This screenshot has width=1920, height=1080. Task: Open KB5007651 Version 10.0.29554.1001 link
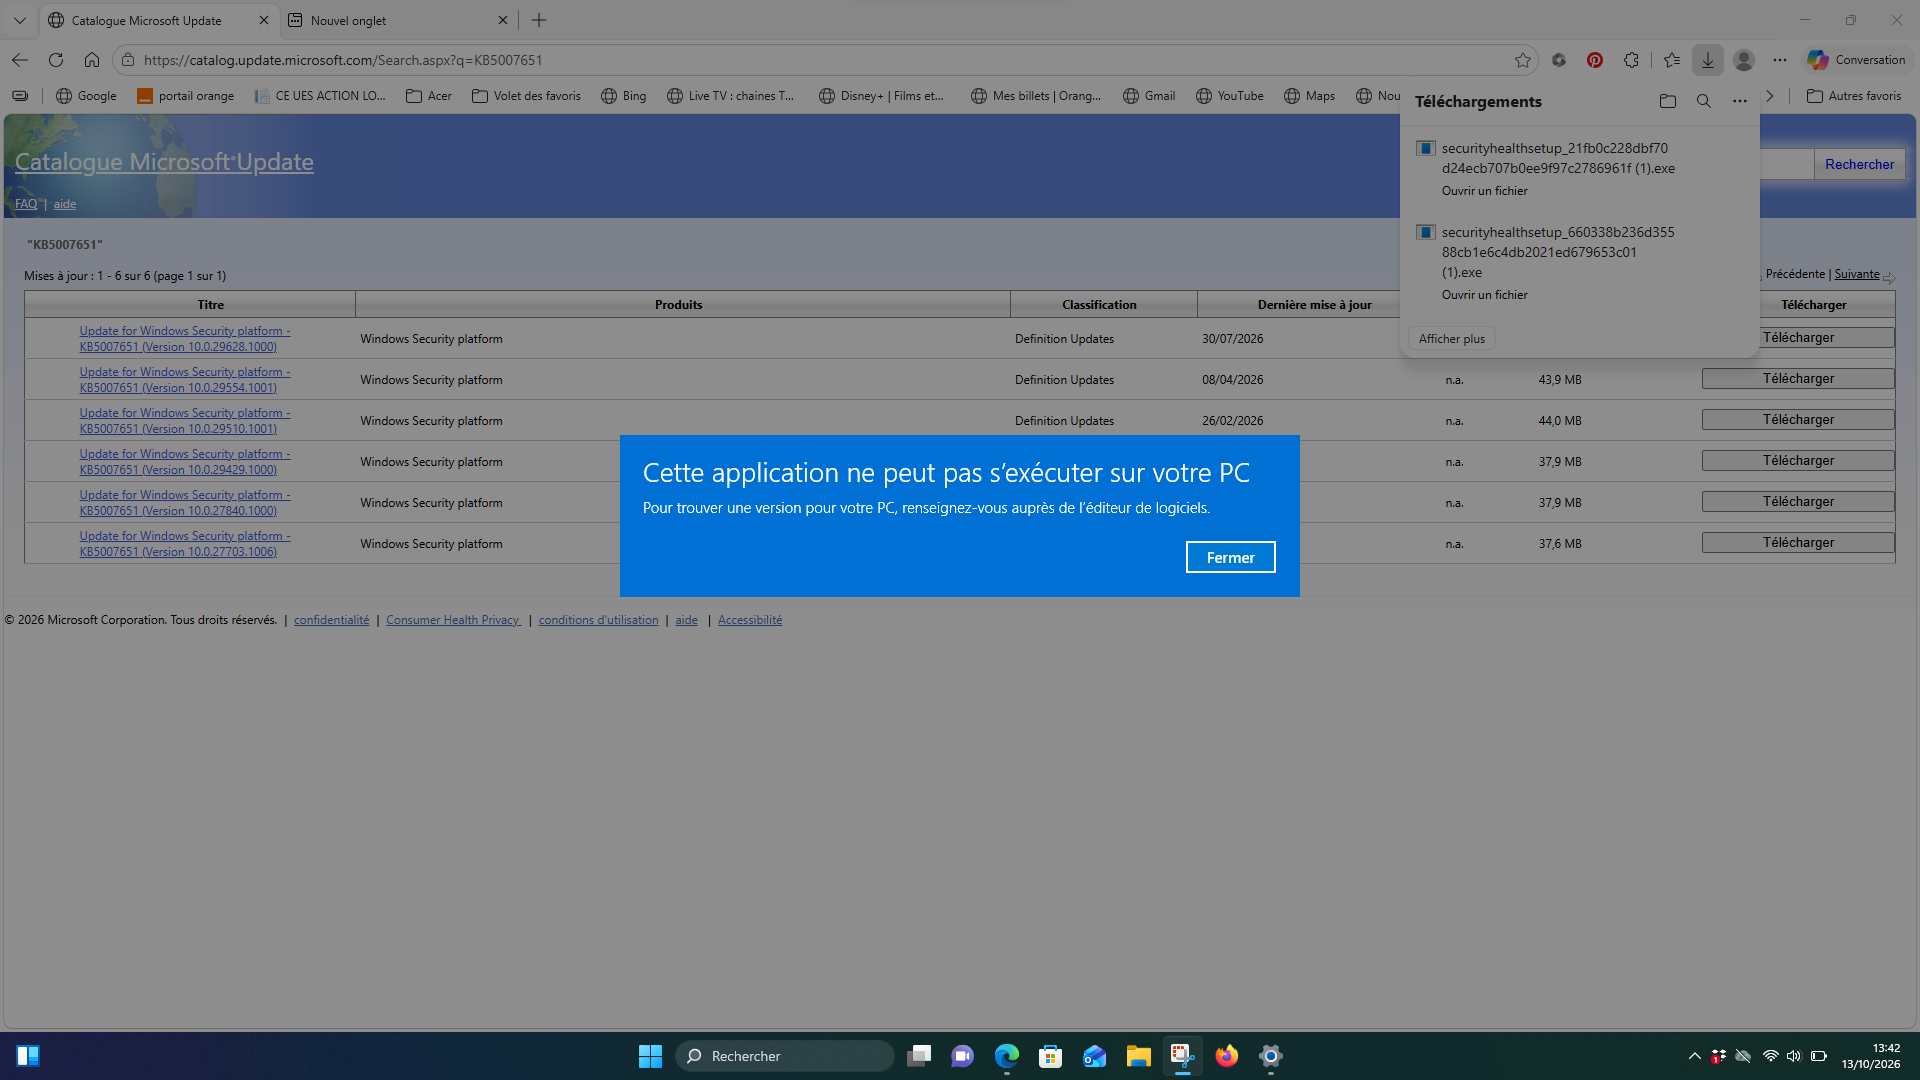pyautogui.click(x=185, y=380)
